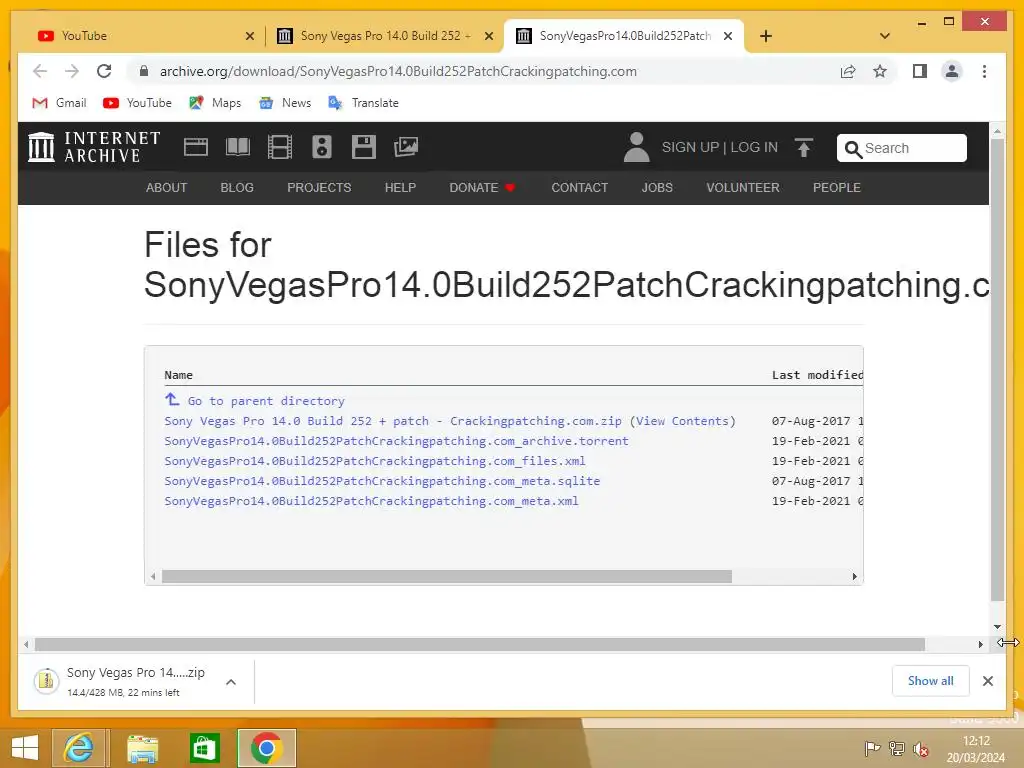Open Windows Store from taskbar
The width and height of the screenshot is (1024, 768).
204,748
